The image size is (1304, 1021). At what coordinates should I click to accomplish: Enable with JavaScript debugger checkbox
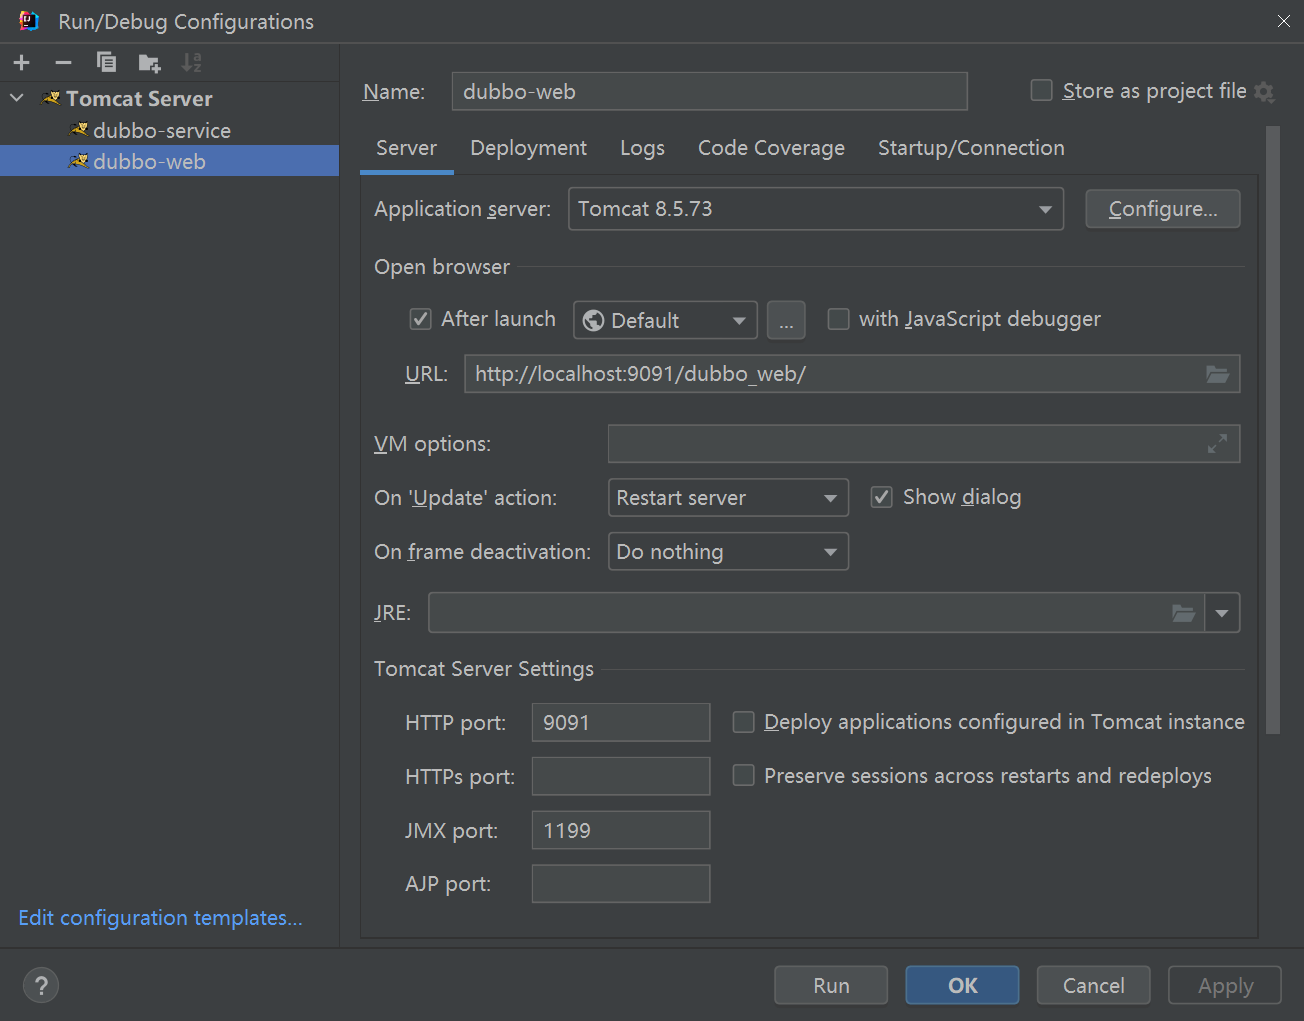(839, 319)
